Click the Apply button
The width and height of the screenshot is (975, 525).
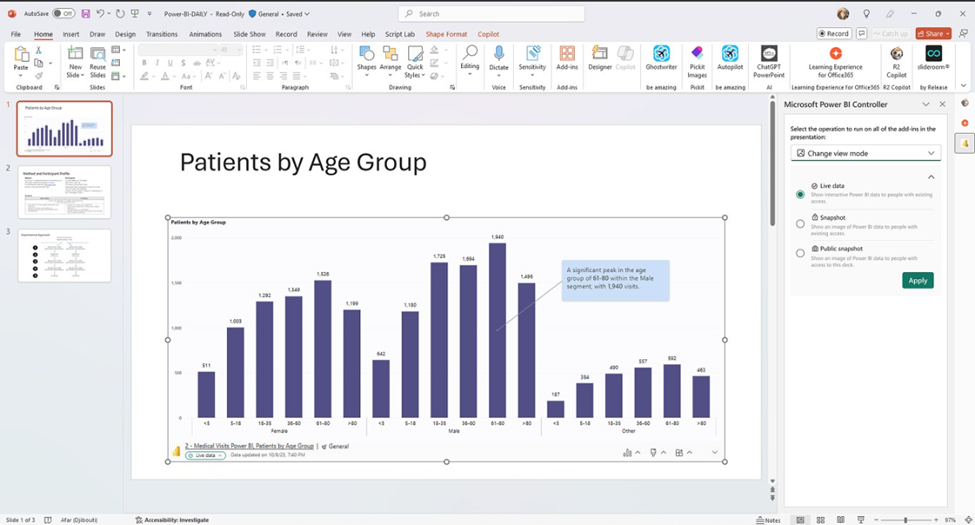[x=917, y=280]
